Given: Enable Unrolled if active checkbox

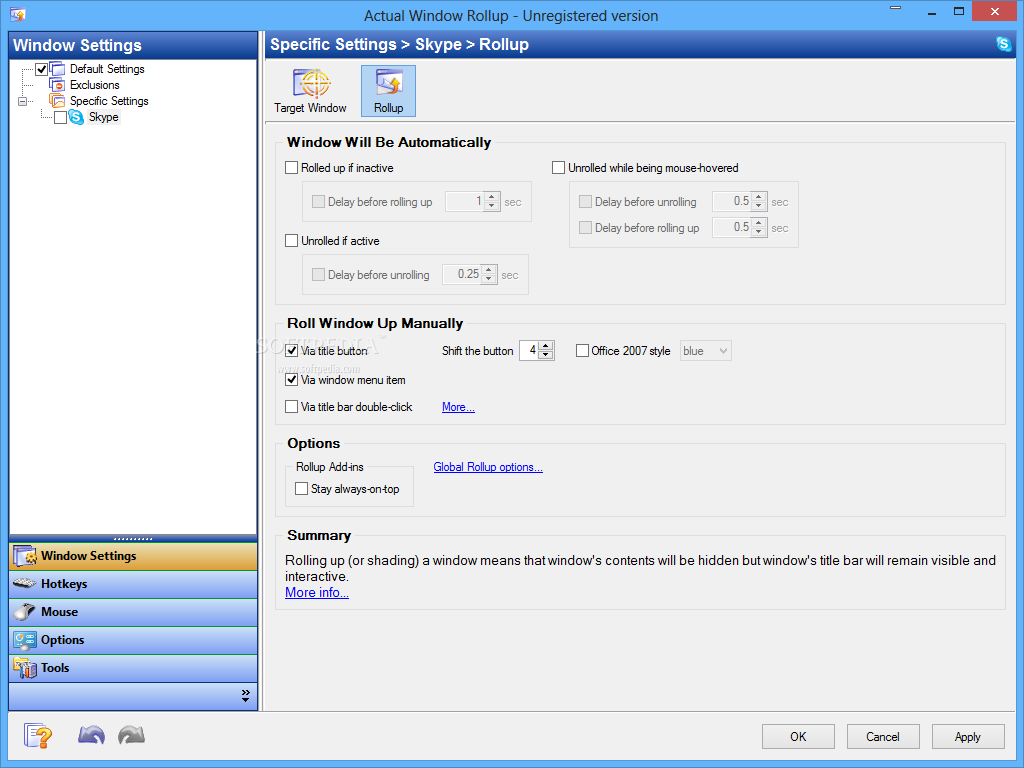Looking at the screenshot, I should tap(292, 241).
